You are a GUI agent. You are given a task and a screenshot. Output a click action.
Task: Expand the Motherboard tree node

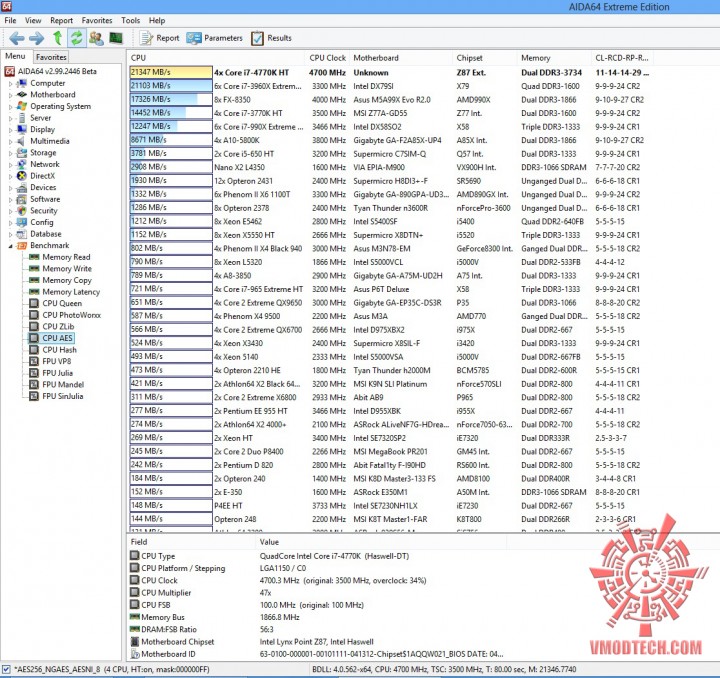click(11, 95)
